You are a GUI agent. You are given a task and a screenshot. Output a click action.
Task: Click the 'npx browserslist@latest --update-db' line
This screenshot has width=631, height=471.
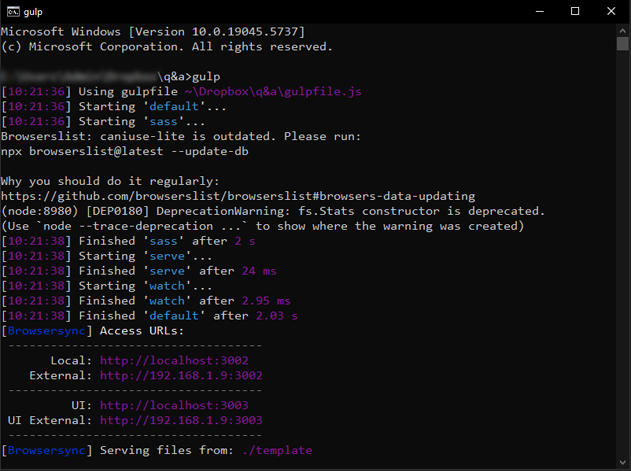[x=125, y=151]
